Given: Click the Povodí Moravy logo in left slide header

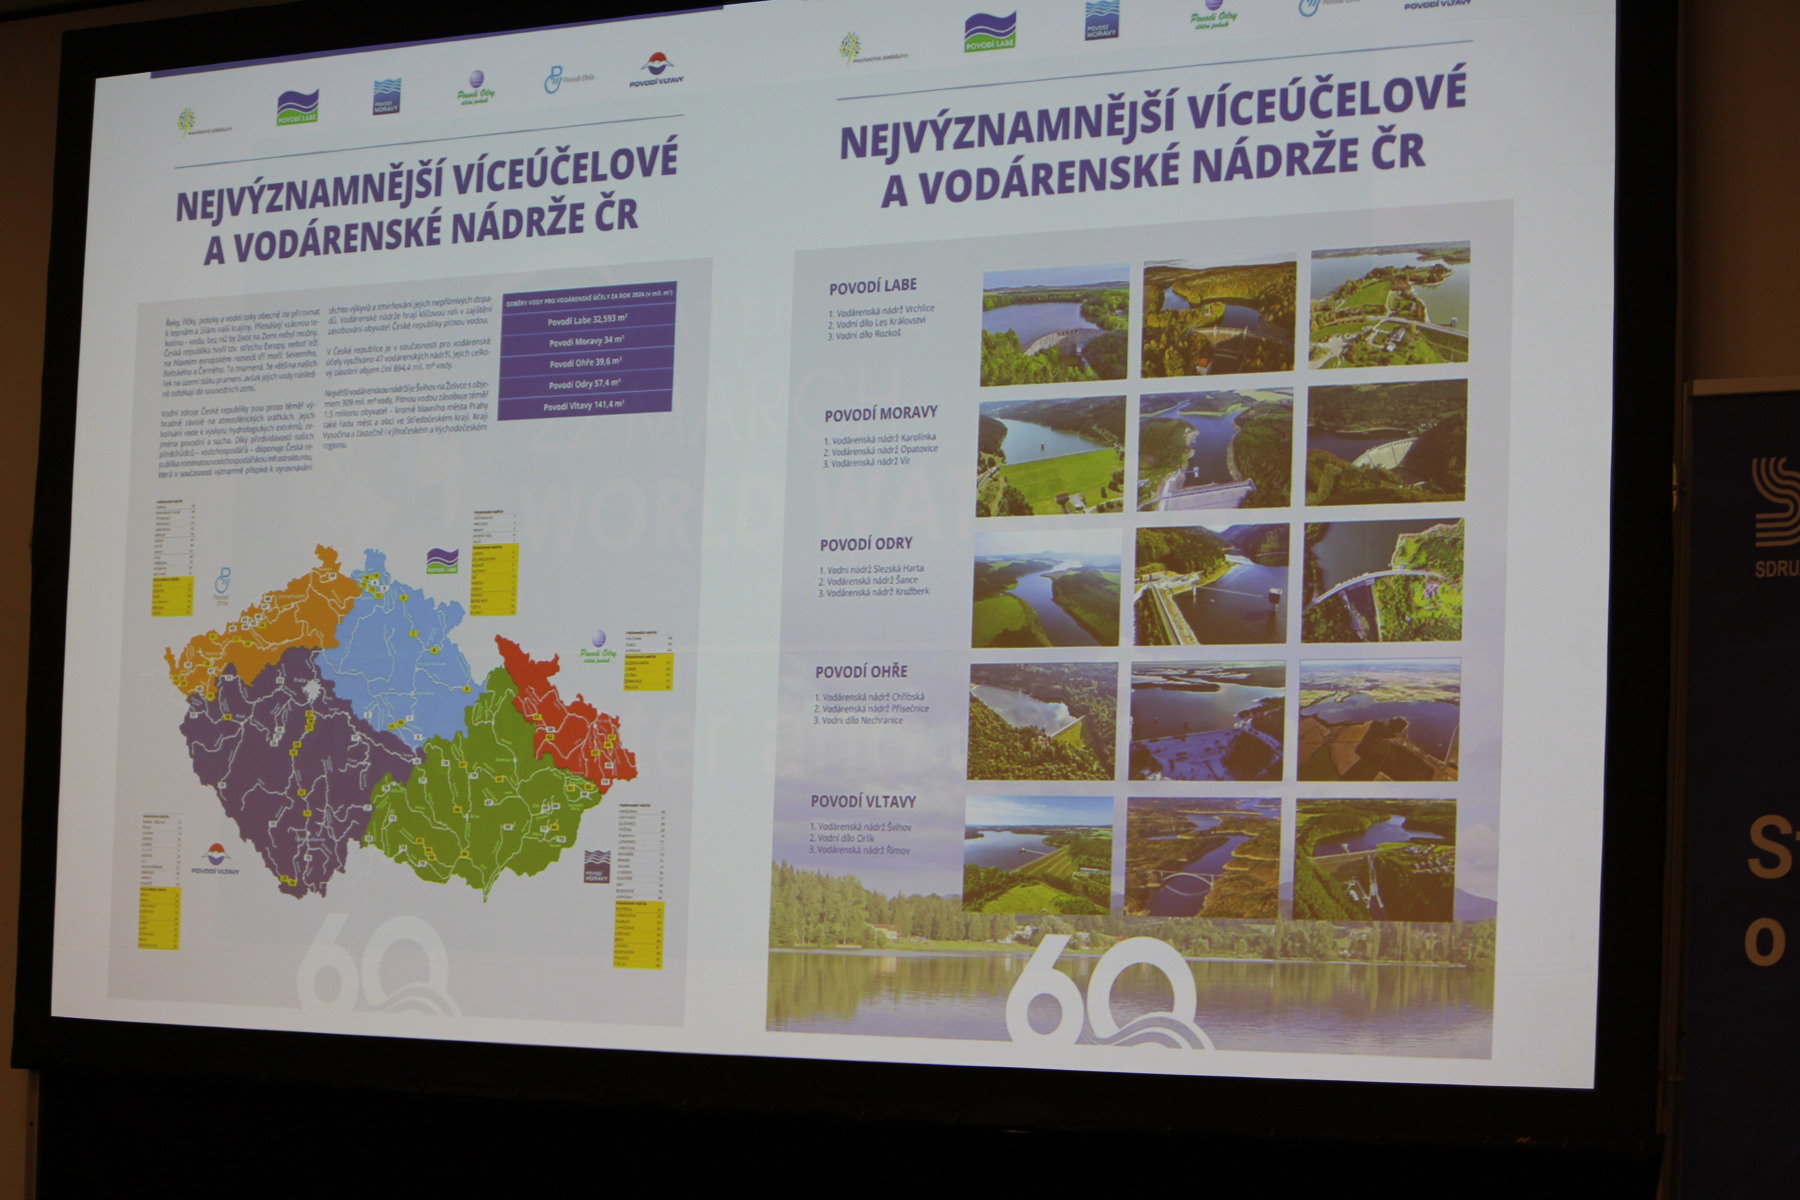Looking at the screenshot, I should [387, 97].
